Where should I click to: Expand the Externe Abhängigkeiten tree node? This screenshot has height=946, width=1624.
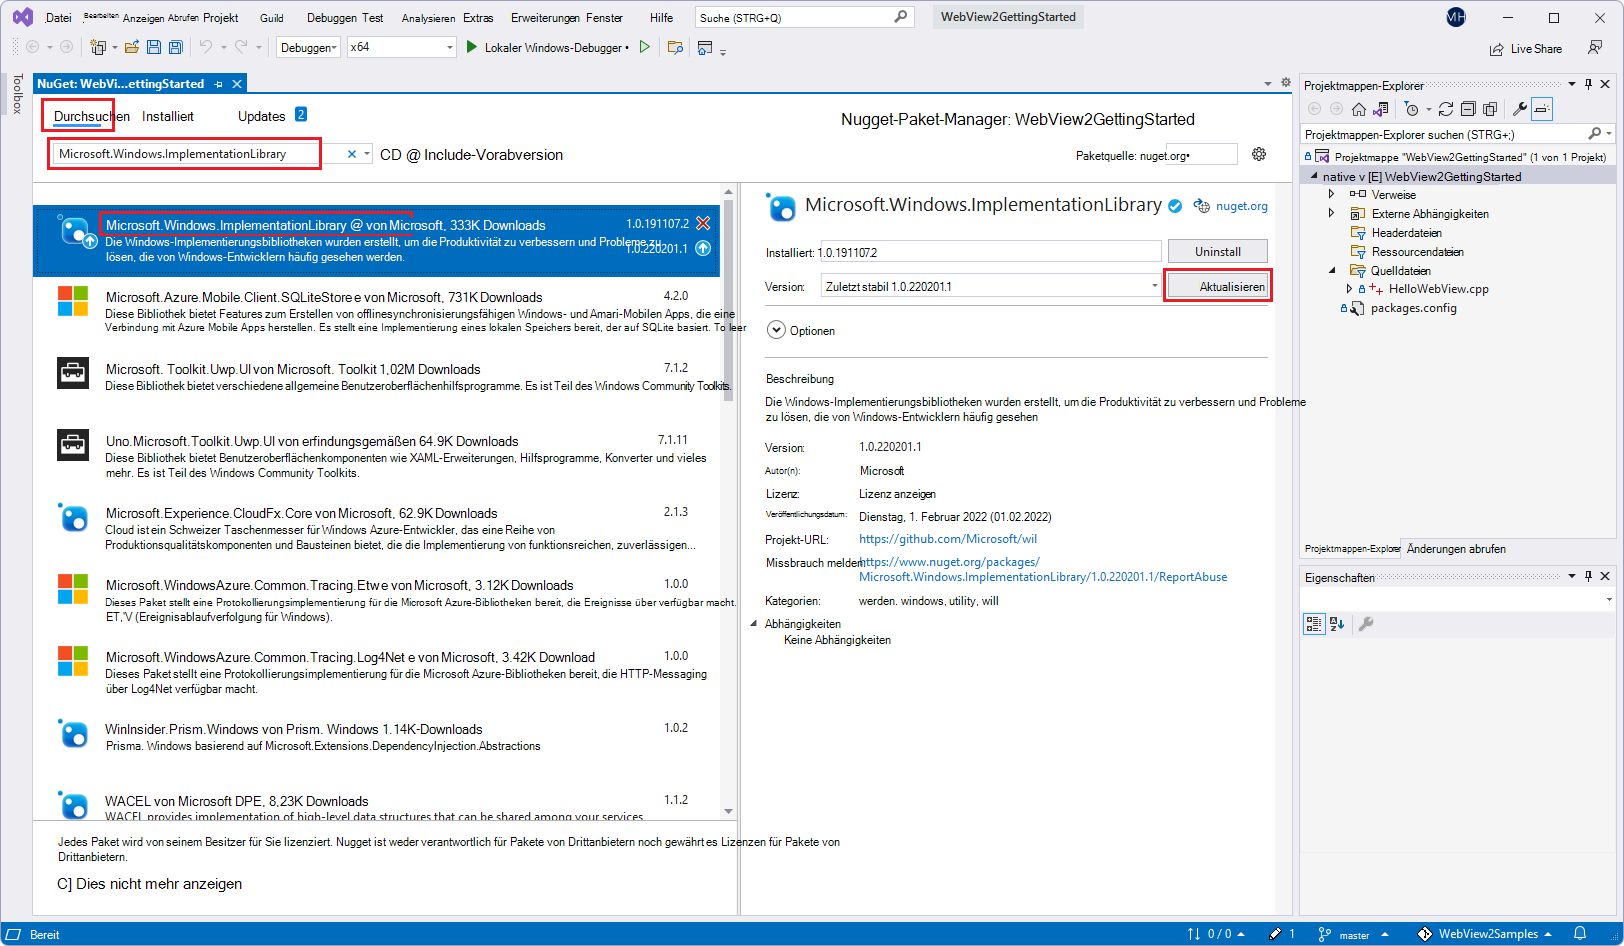coord(1331,213)
